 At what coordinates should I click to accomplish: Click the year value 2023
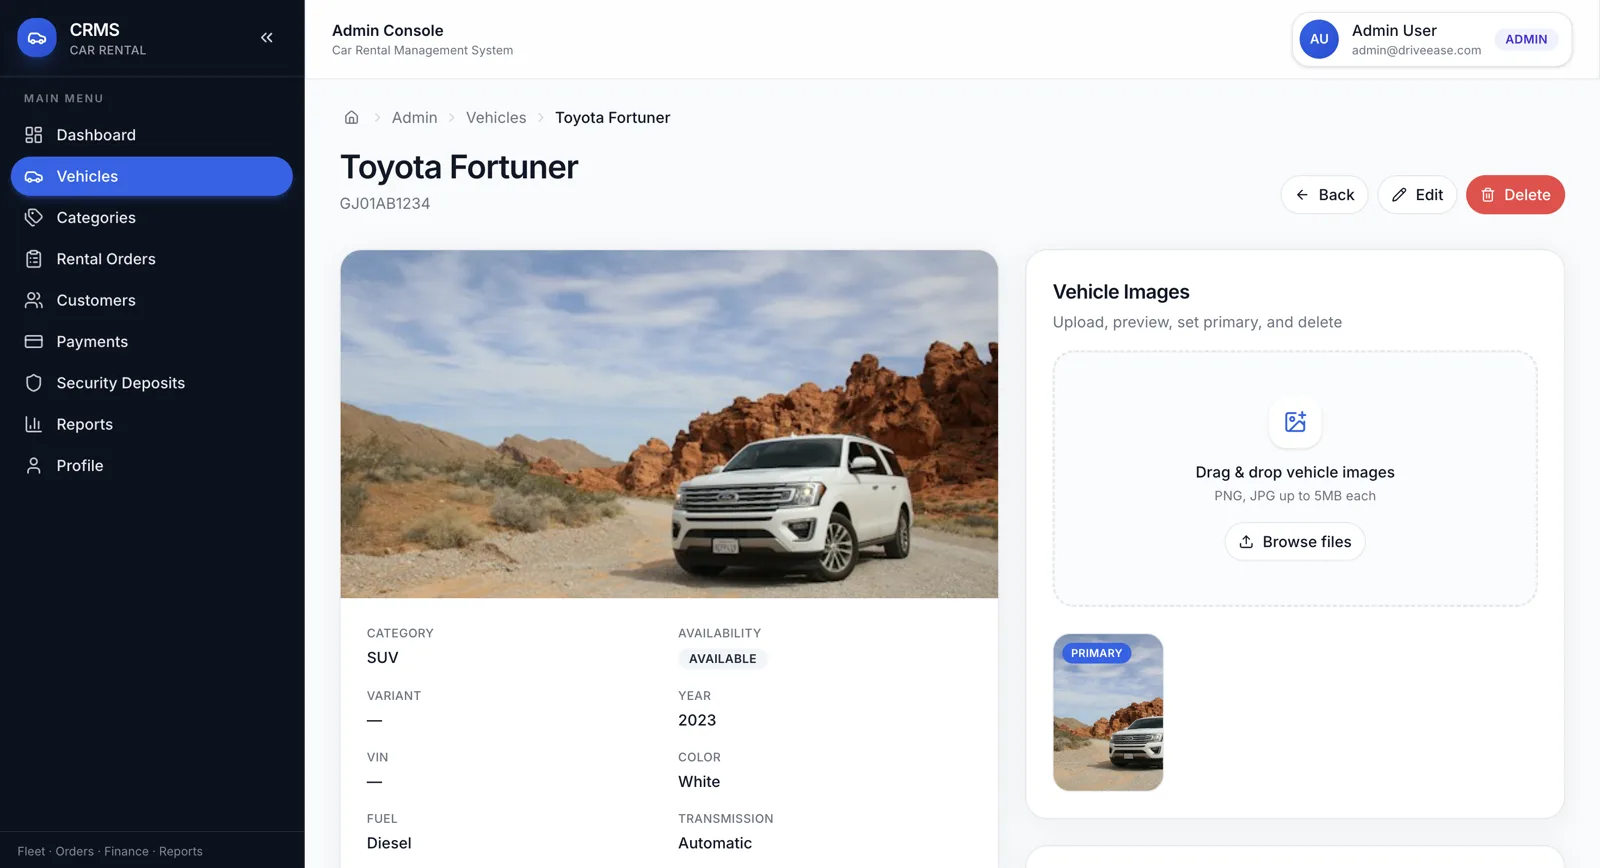point(697,720)
